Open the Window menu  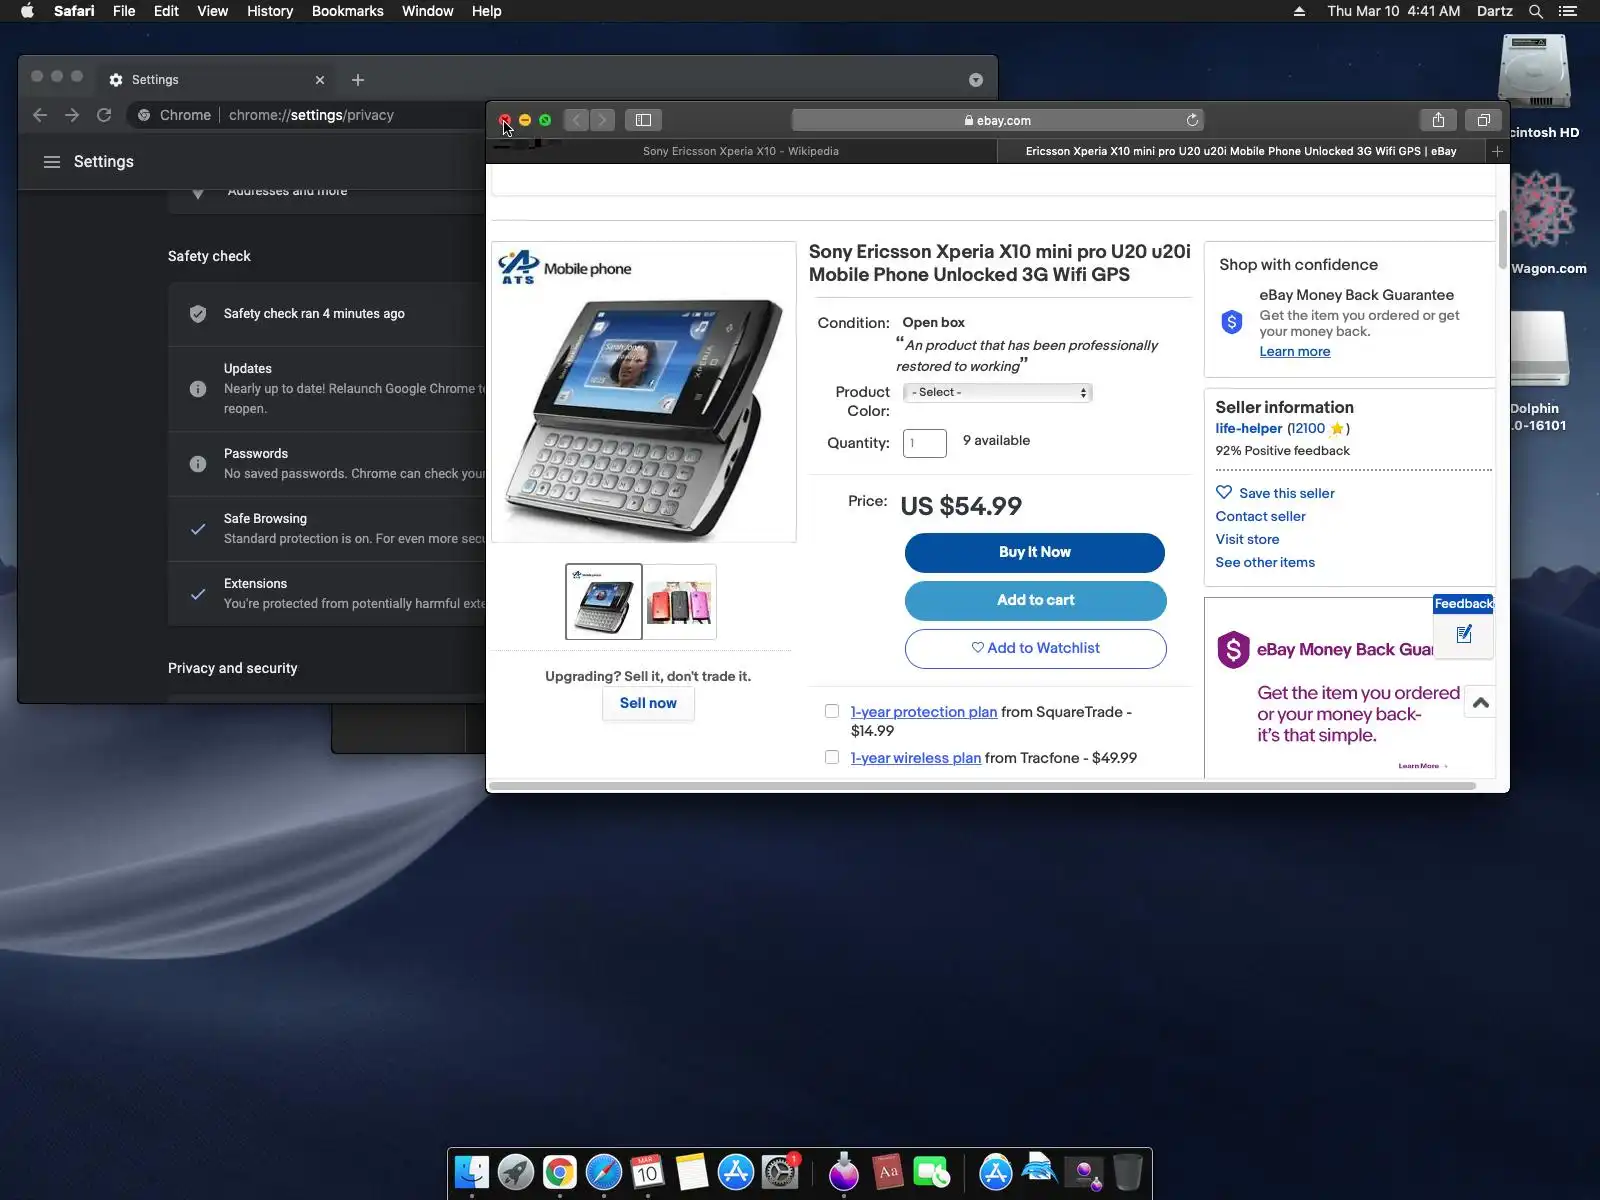[428, 11]
